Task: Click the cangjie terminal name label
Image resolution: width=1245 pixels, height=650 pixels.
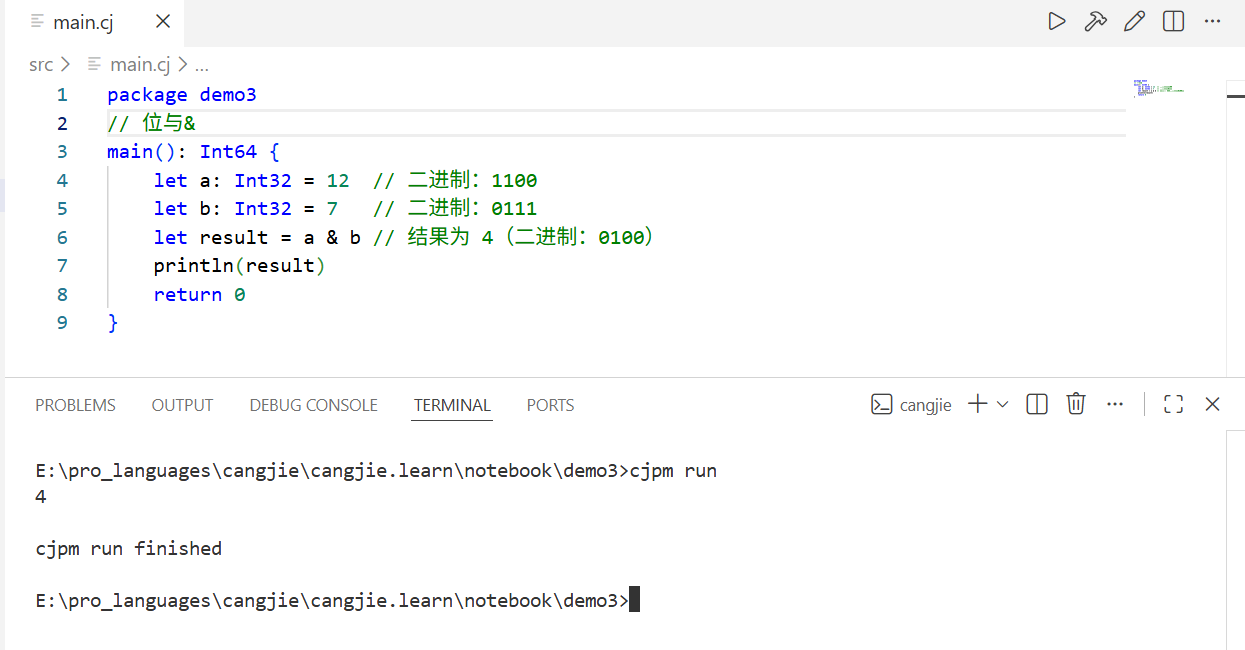Action: pyautogui.click(x=926, y=405)
